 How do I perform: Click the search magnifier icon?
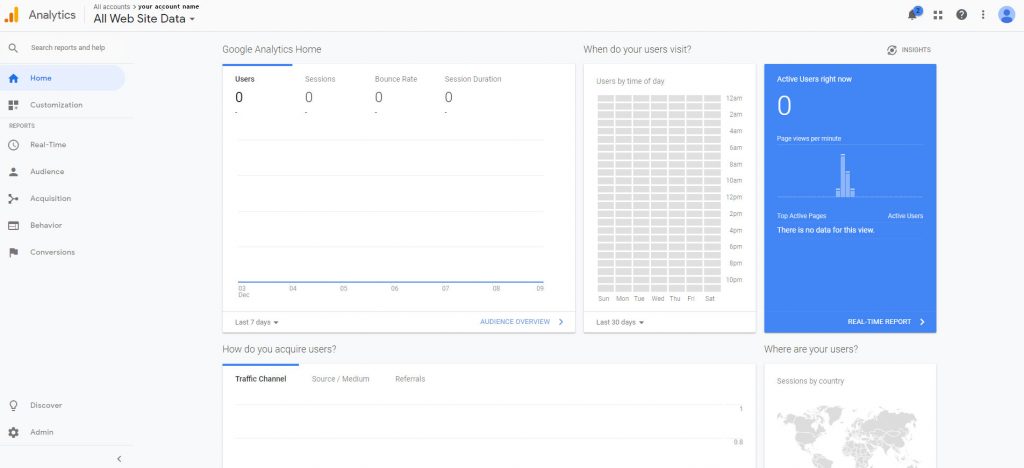tap(13, 48)
